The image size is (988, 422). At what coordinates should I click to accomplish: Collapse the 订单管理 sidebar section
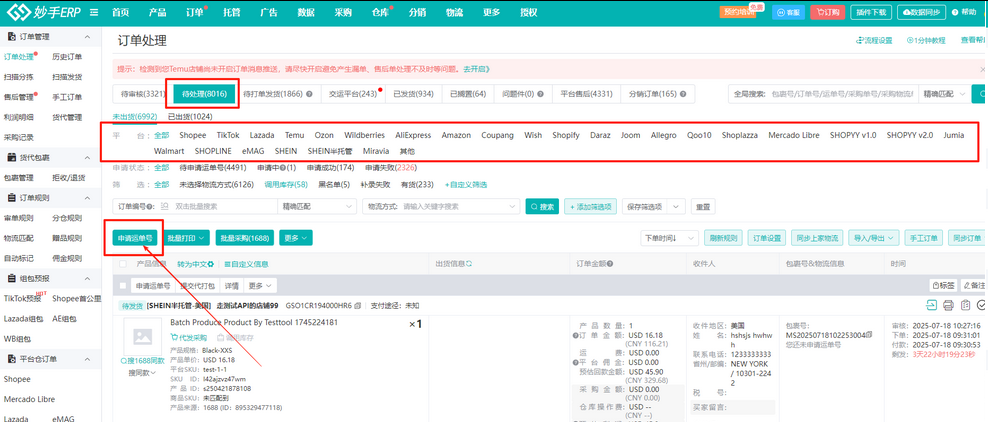pos(87,37)
